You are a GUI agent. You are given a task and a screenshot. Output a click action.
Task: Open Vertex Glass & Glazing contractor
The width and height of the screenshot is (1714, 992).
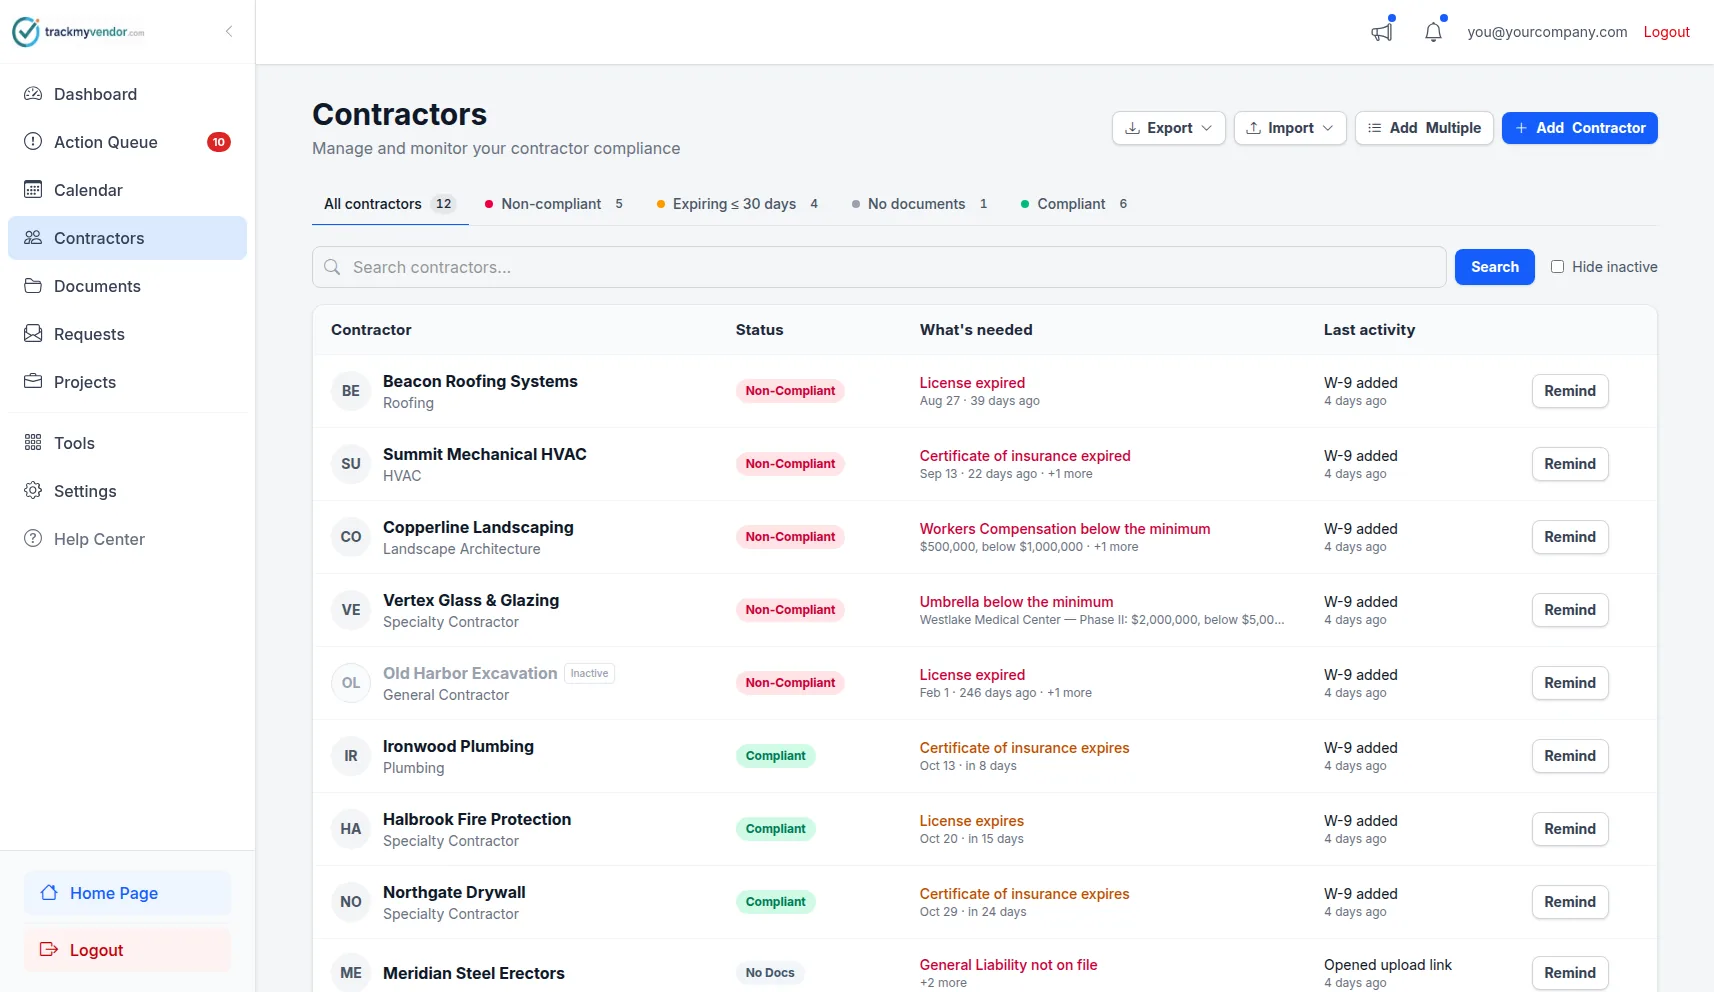(471, 600)
